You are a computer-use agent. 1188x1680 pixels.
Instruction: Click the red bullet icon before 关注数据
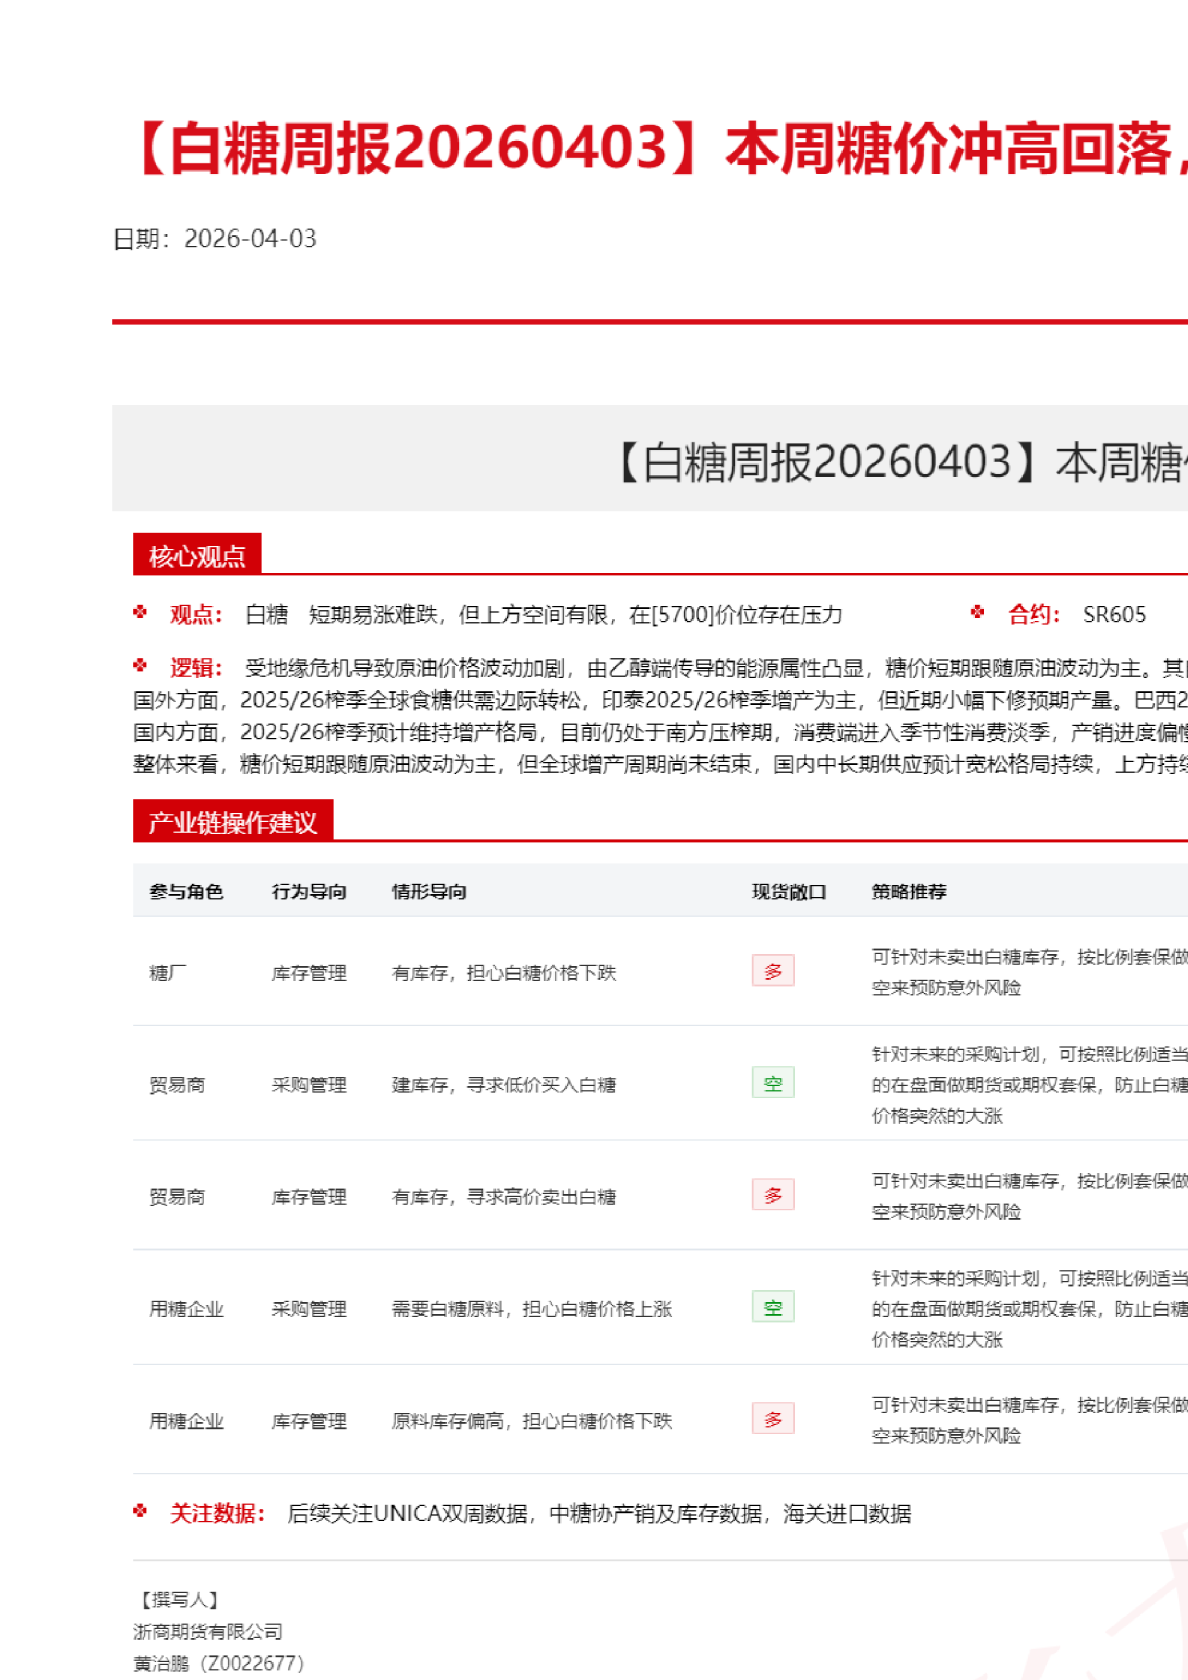140,1512
